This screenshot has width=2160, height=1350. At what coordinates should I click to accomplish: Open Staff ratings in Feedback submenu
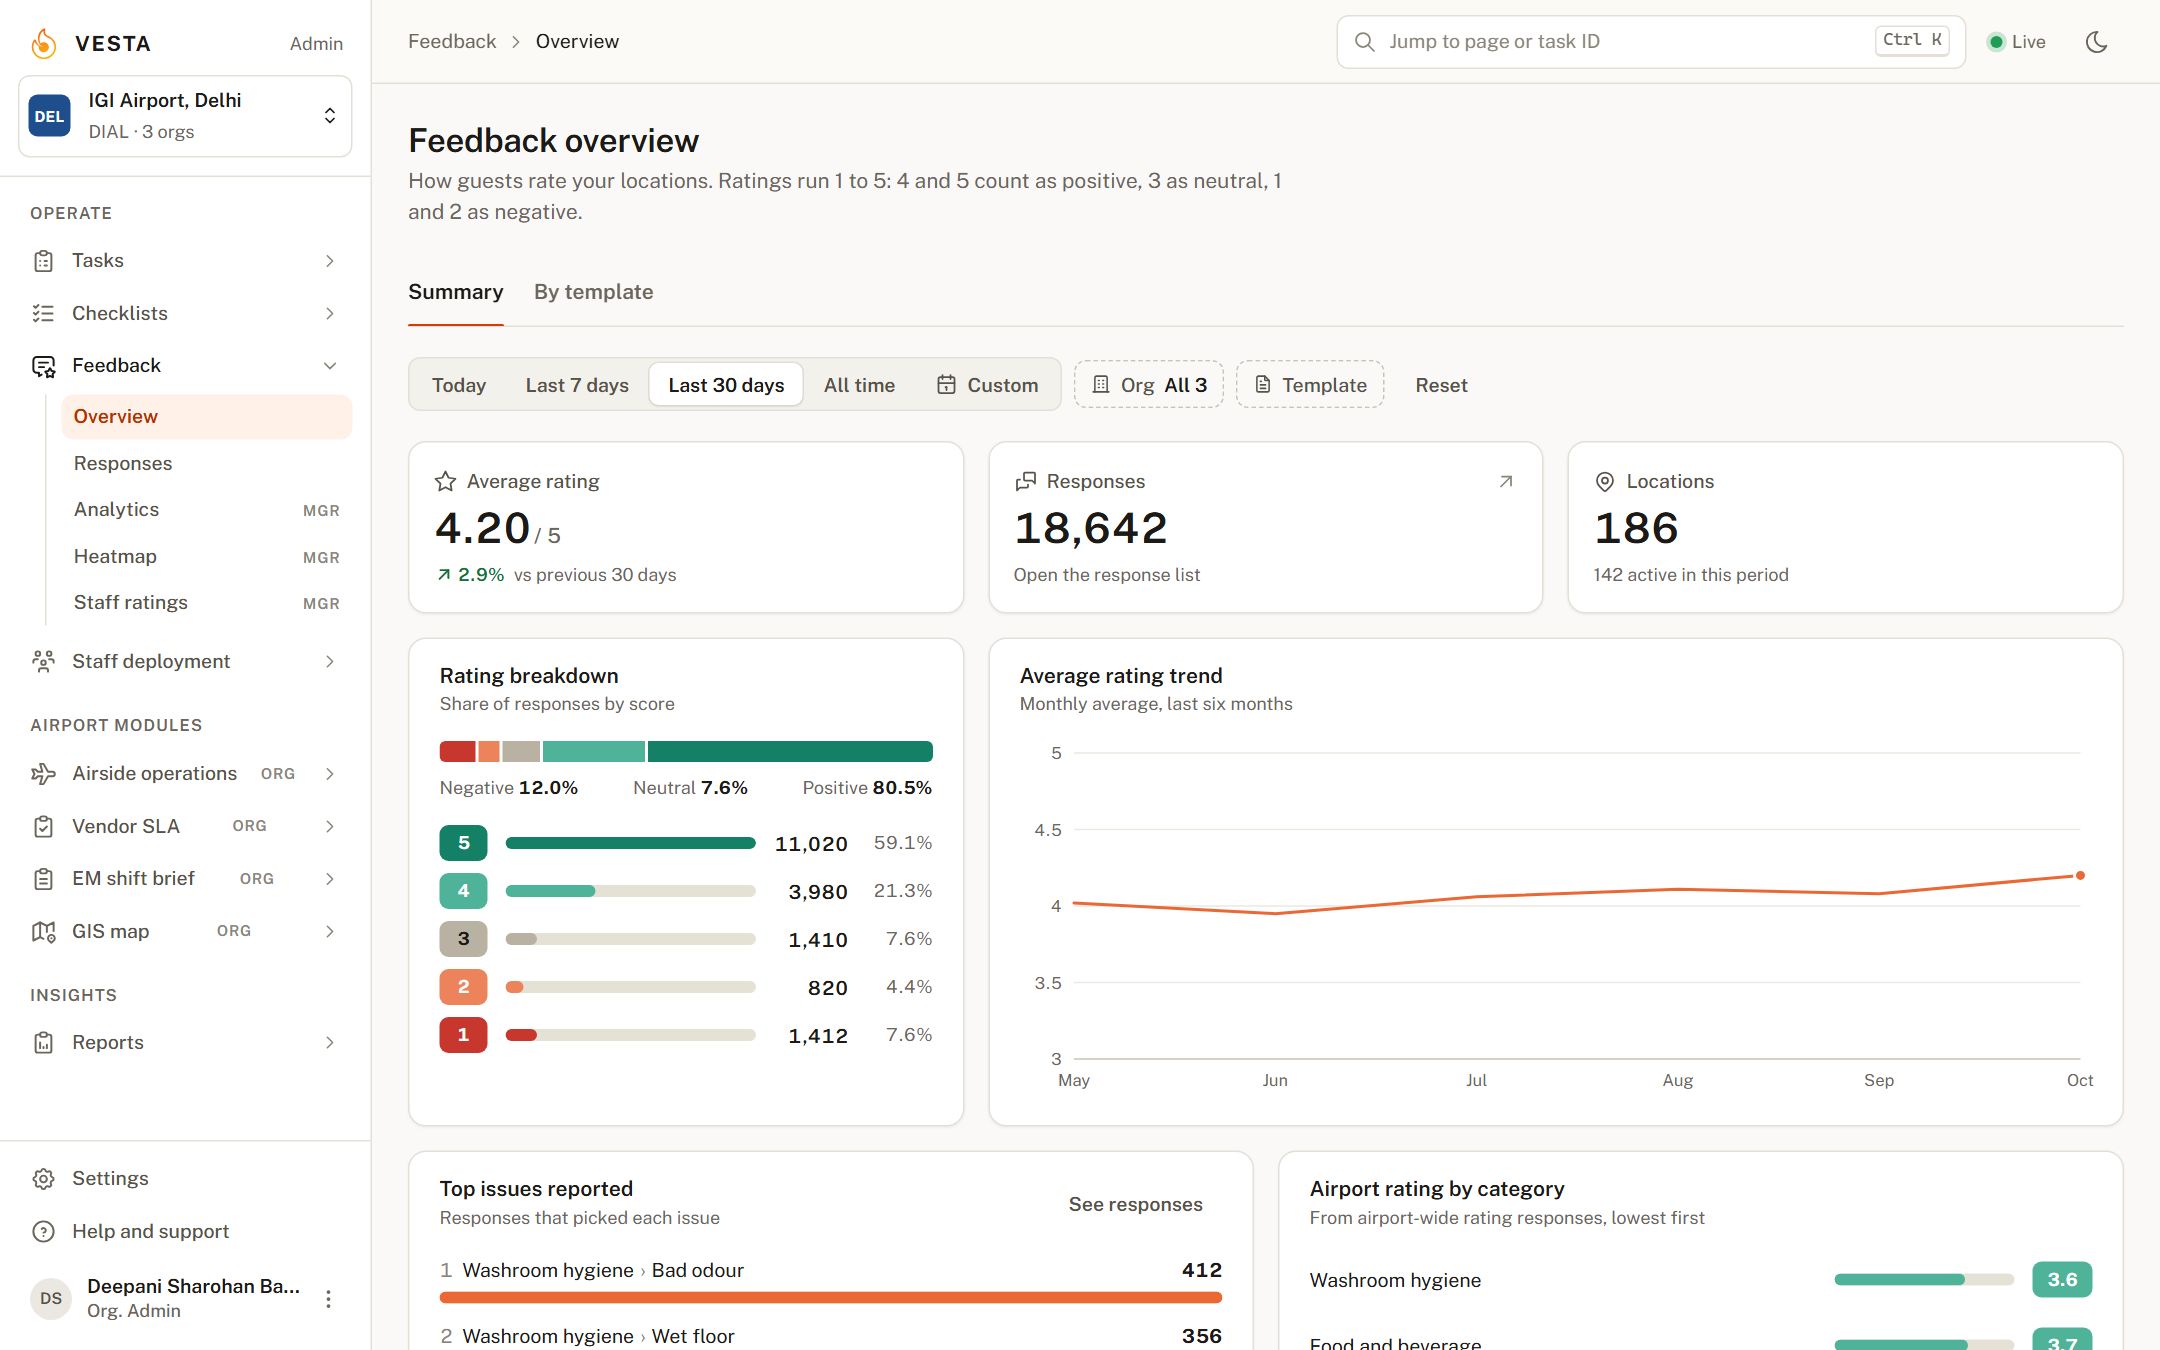coord(207,603)
